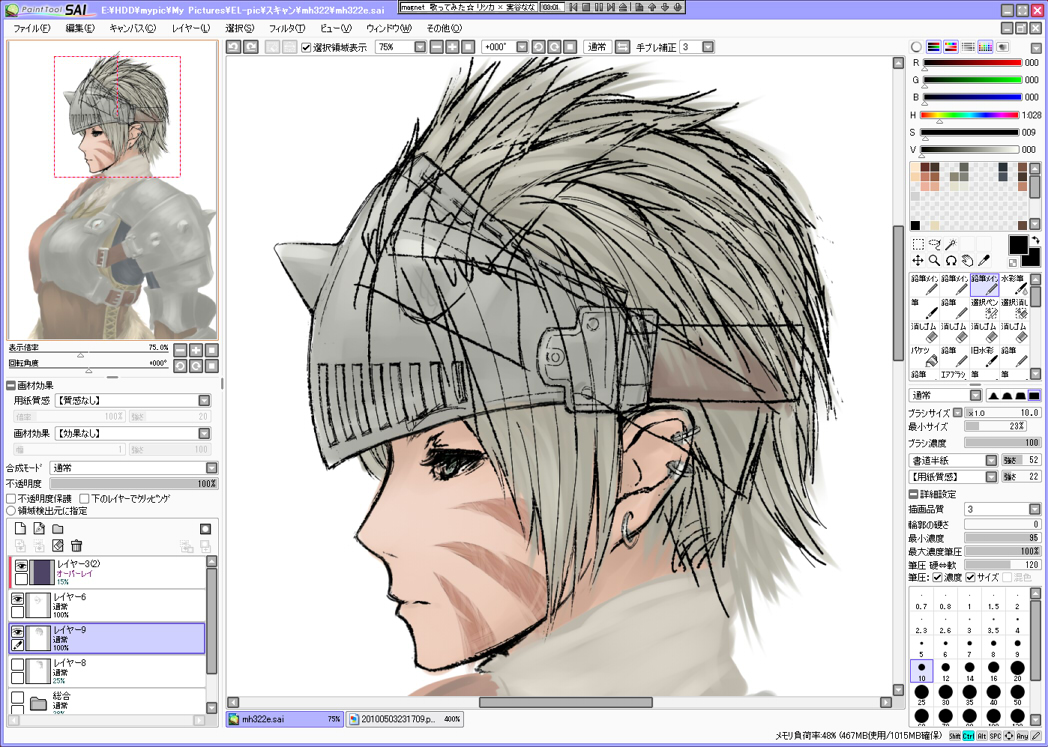
Task: Flip canvas horizontally icon in toolbar
Action: coord(622,47)
